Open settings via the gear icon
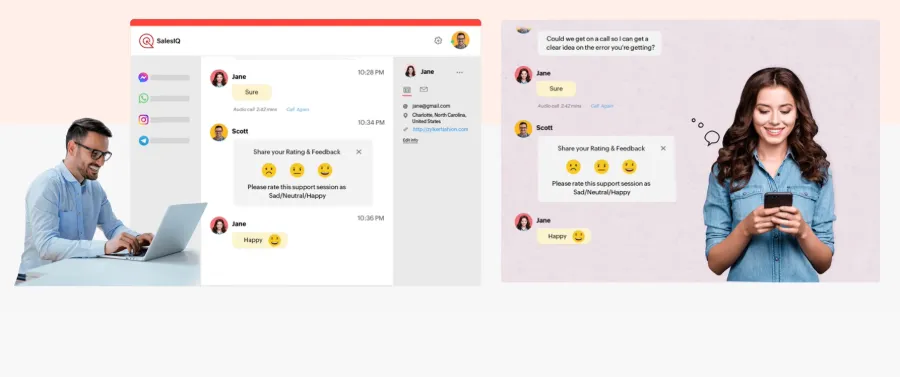The height and width of the screenshot is (377, 900). (438, 41)
